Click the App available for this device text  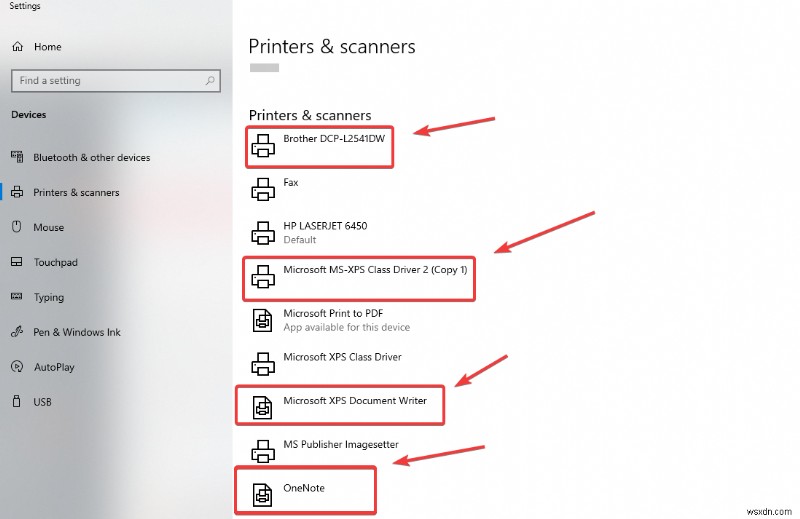point(346,327)
